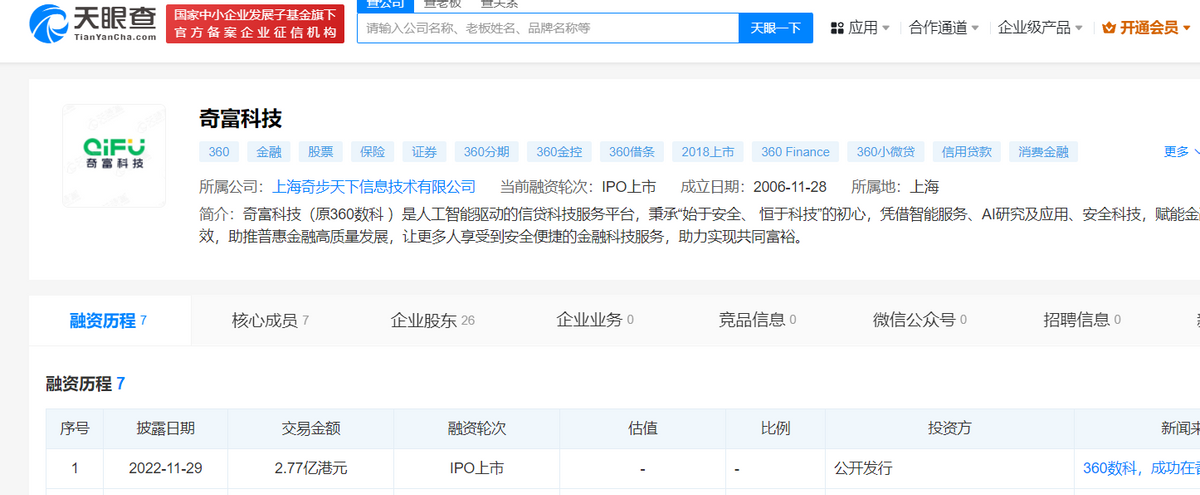
Task: Switch to the 企业股东 tab
Action: [432, 320]
